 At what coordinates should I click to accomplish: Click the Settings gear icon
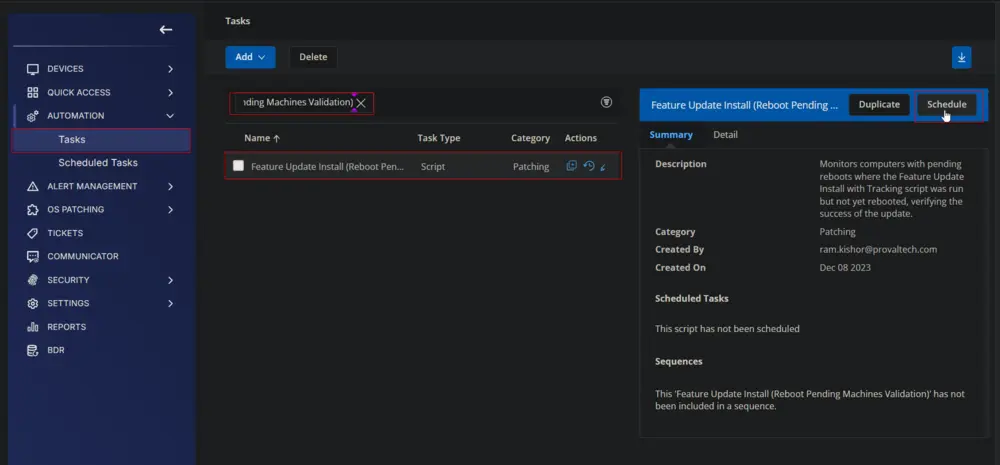click(33, 304)
